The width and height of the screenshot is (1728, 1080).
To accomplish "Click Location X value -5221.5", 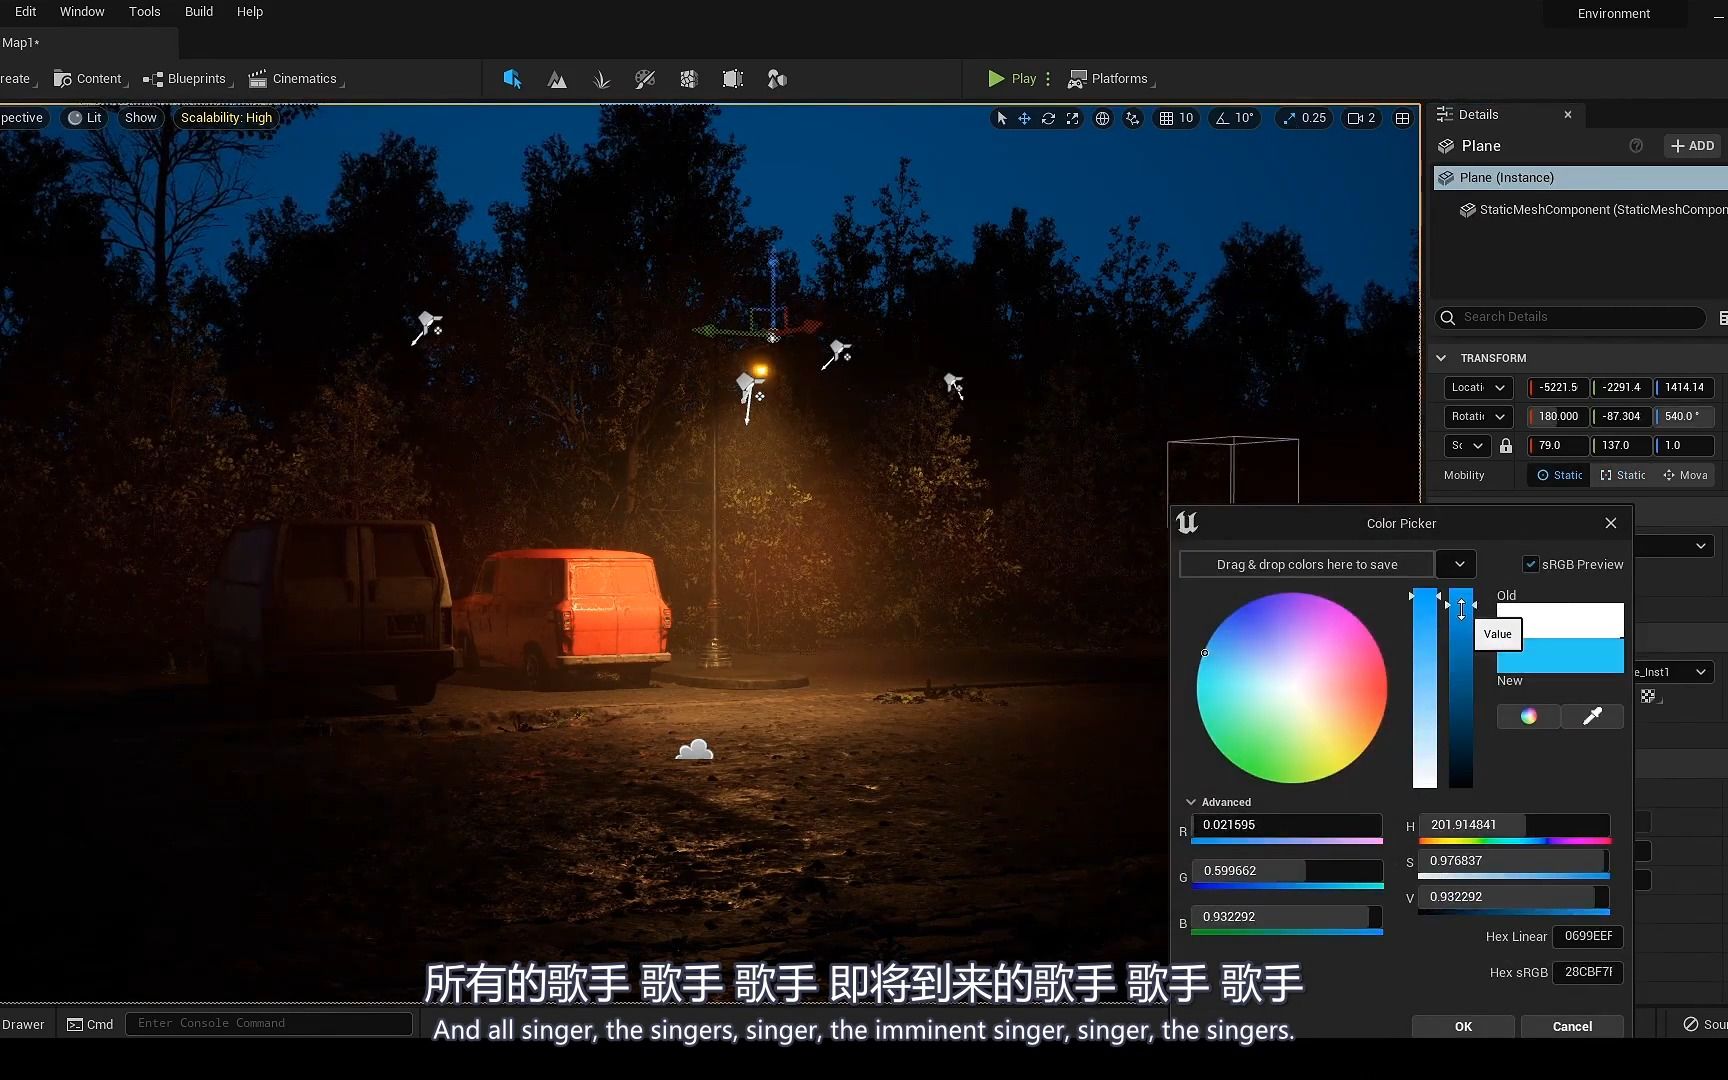I will pos(1558,388).
